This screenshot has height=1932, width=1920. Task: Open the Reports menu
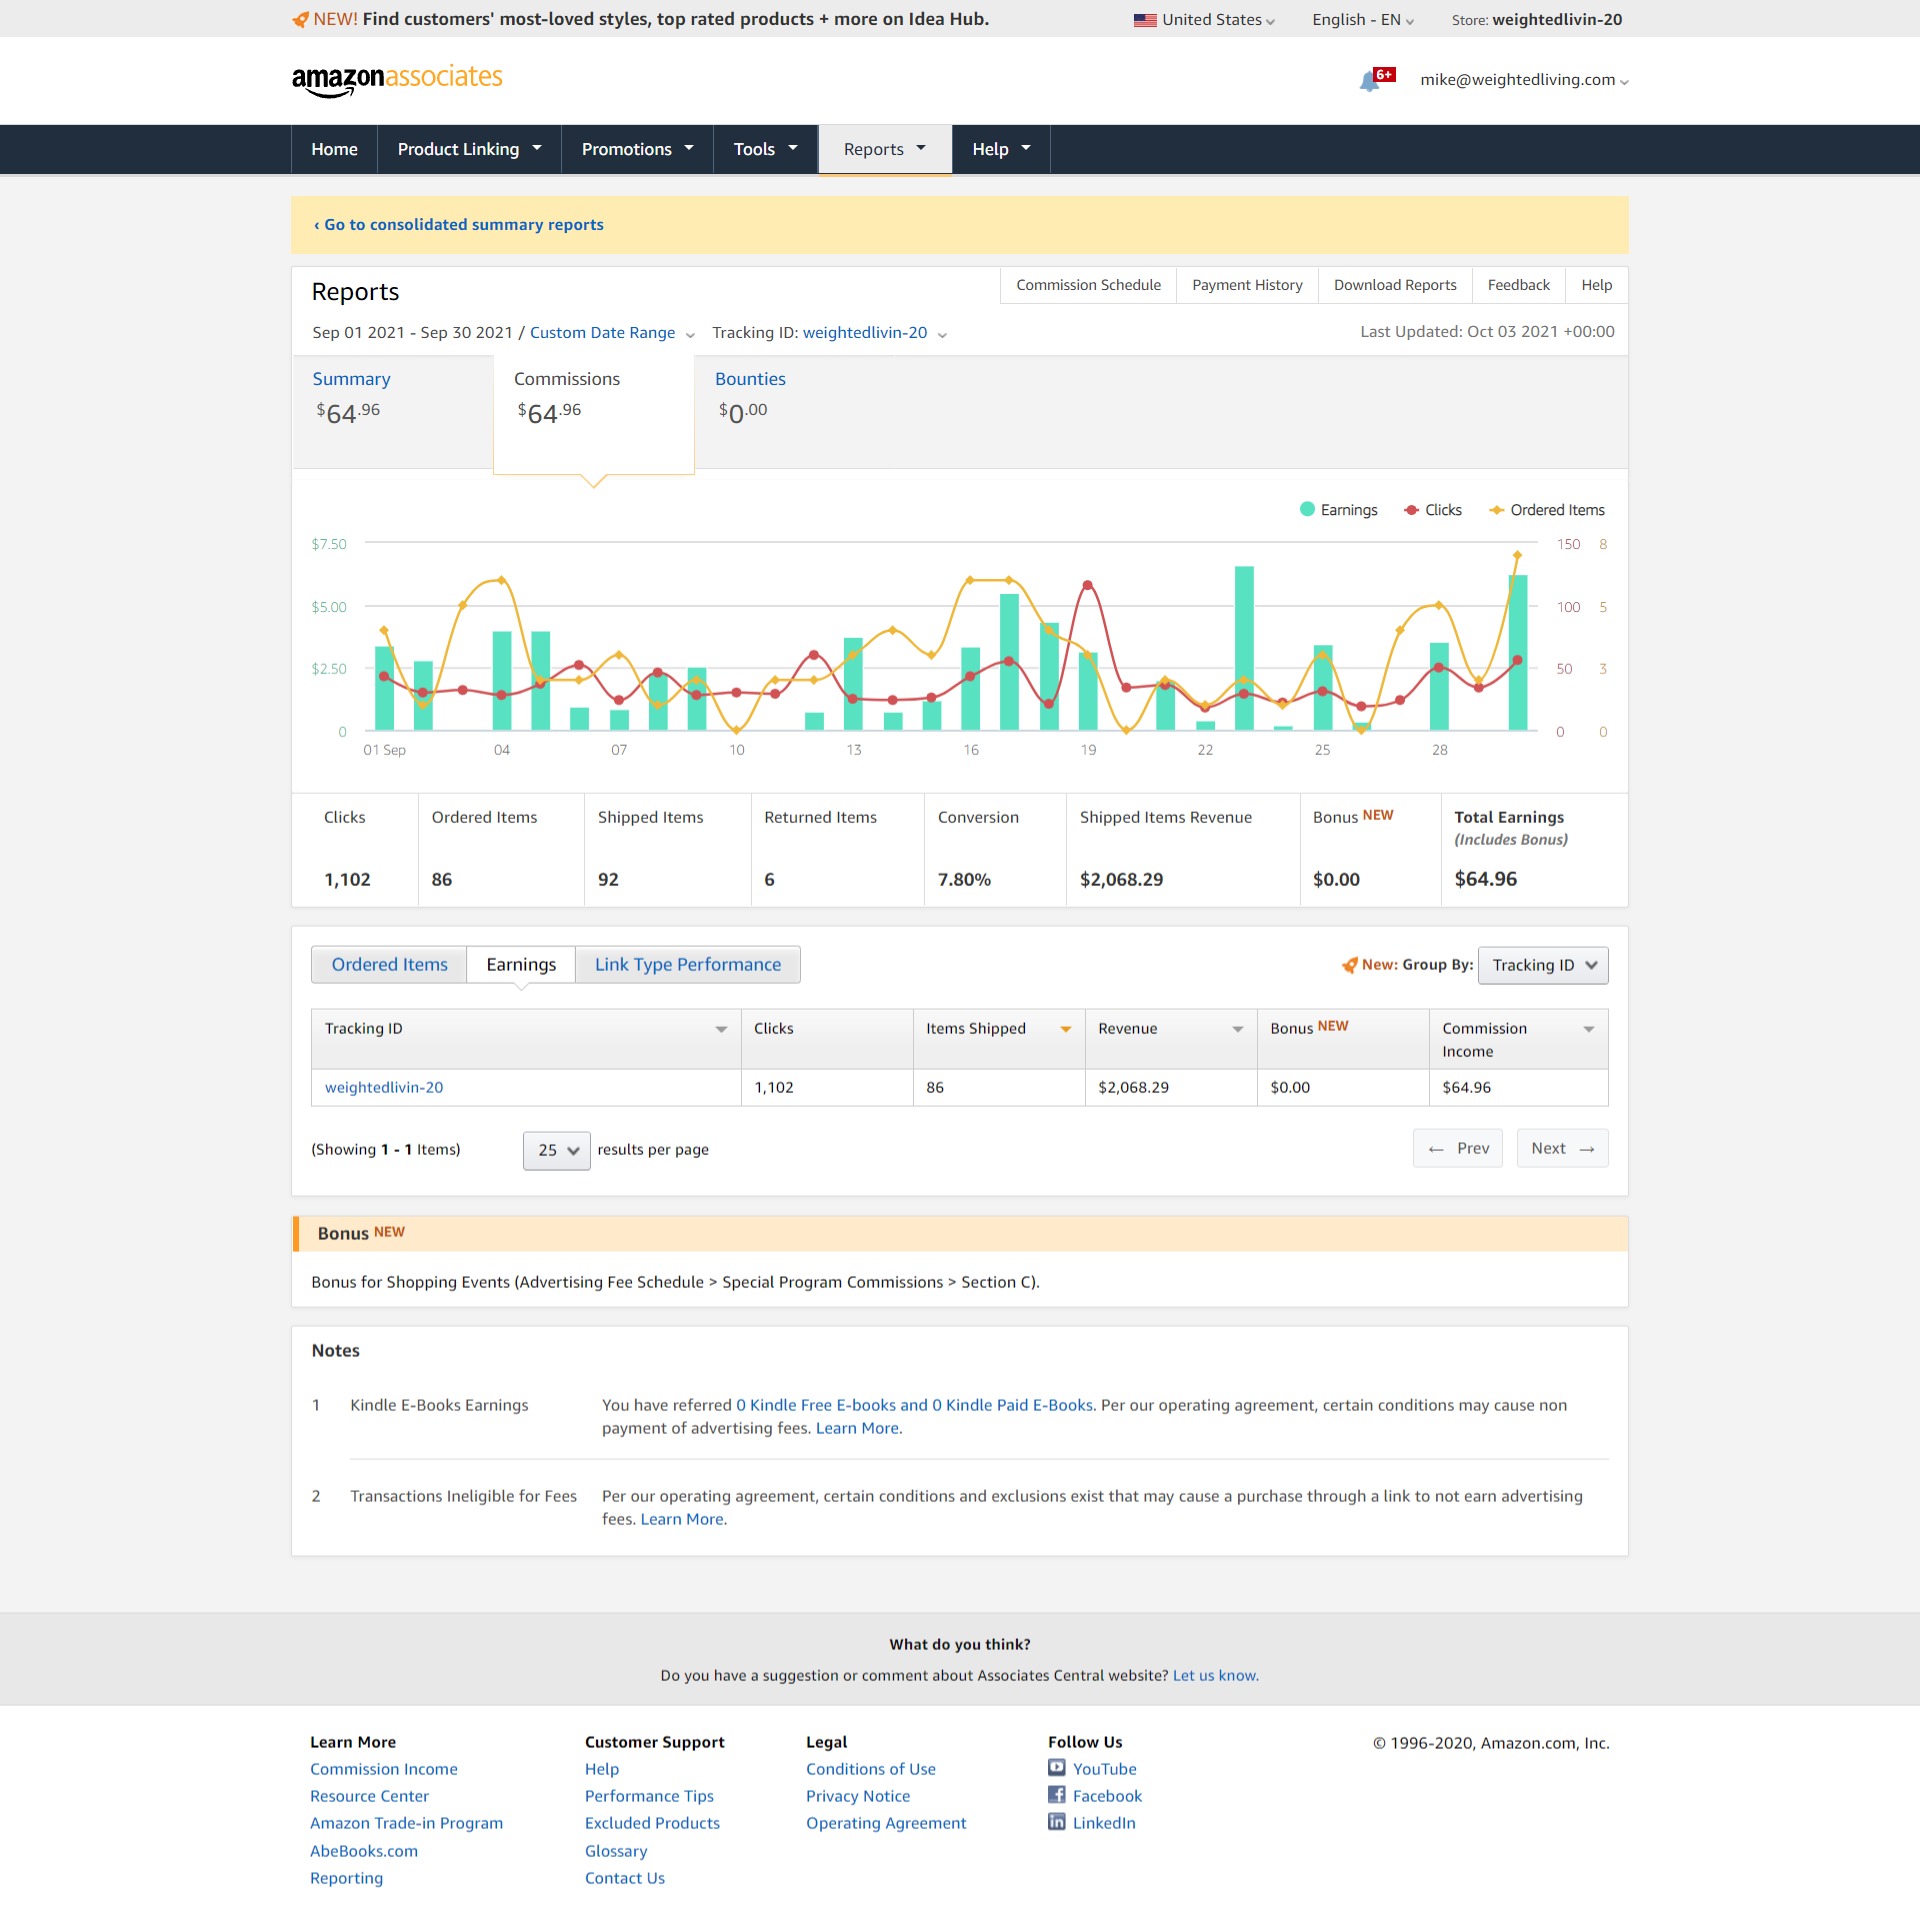click(x=885, y=149)
